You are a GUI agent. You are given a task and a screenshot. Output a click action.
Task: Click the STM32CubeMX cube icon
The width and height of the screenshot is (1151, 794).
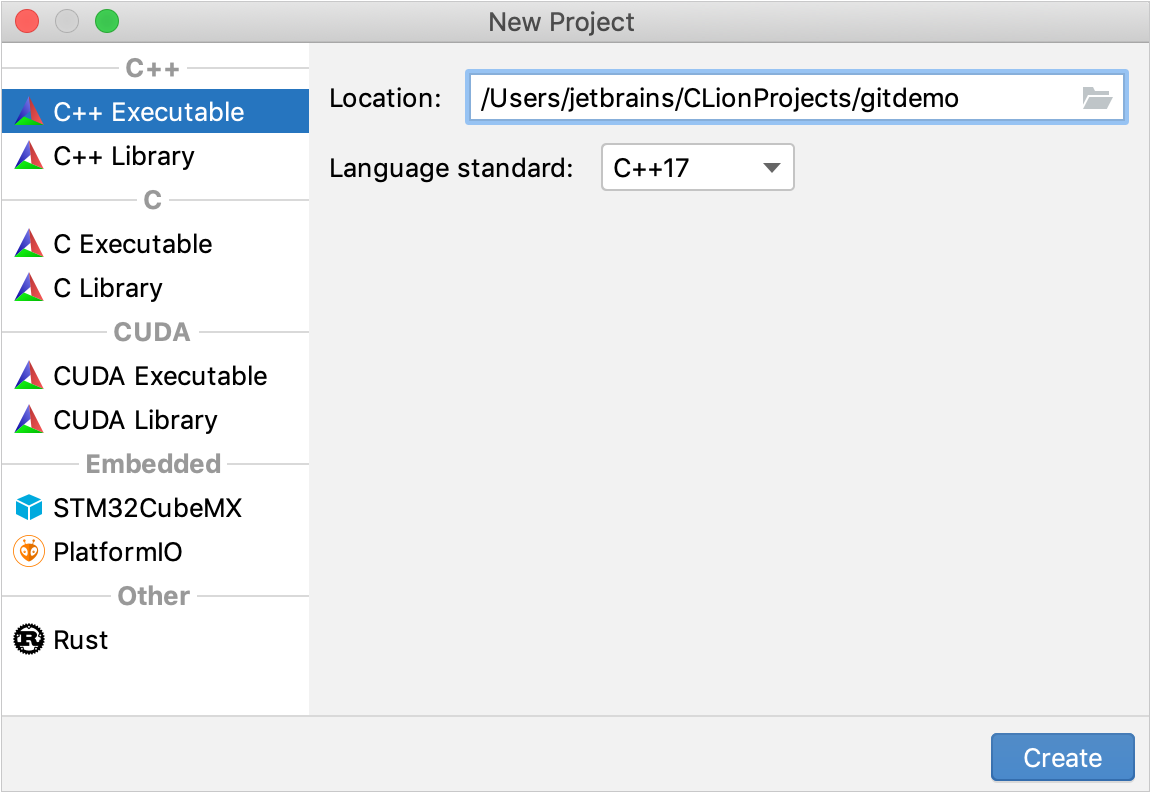pos(29,508)
